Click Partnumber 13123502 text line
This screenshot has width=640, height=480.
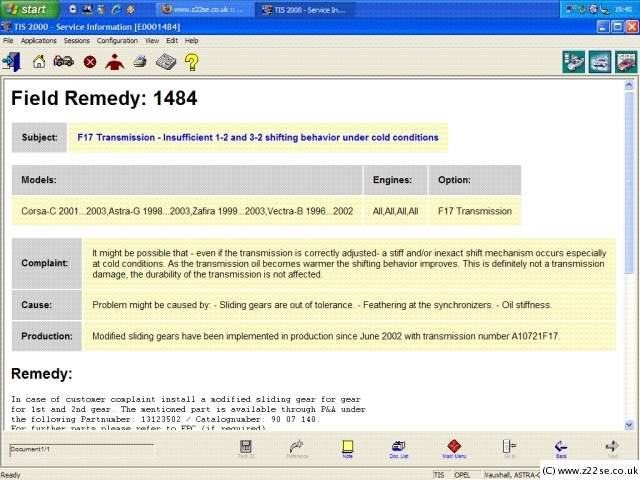tap(166, 419)
